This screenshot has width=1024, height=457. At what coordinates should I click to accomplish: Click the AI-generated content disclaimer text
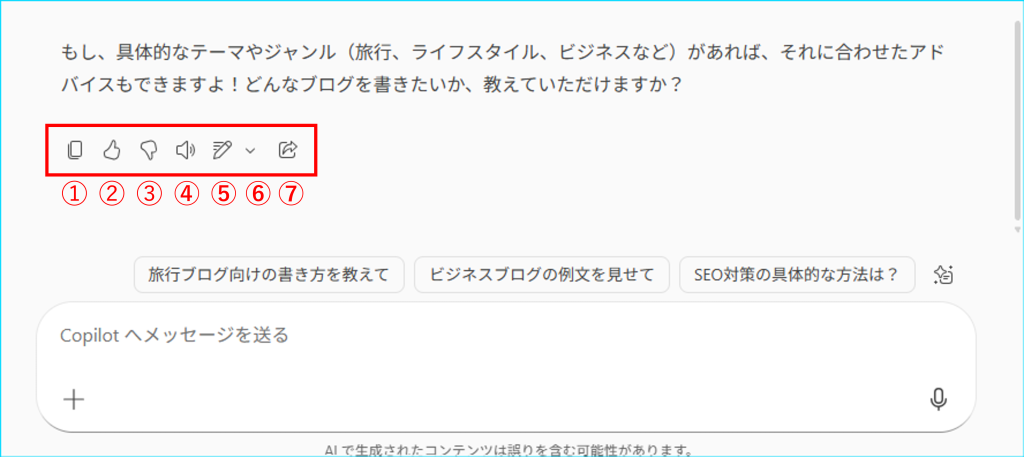pos(509,450)
